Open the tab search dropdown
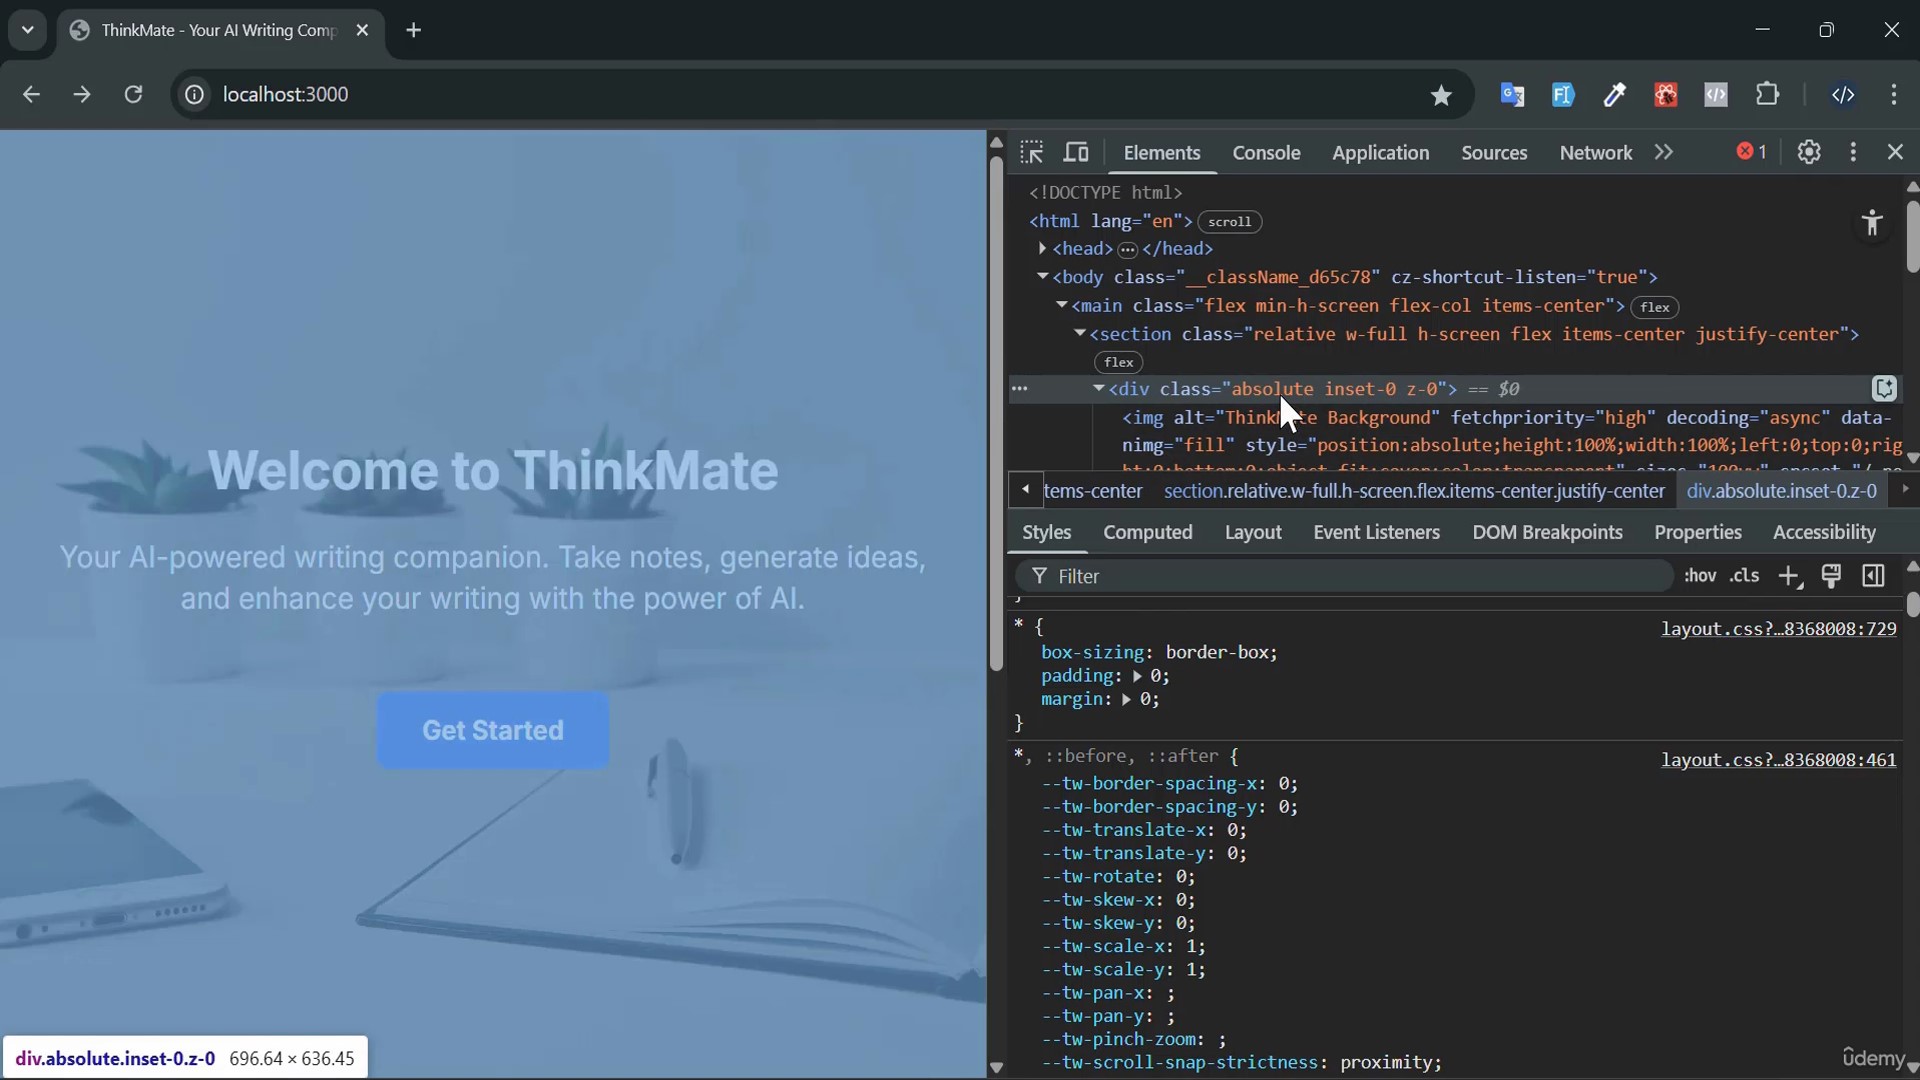This screenshot has width=1920, height=1080. 28,30
